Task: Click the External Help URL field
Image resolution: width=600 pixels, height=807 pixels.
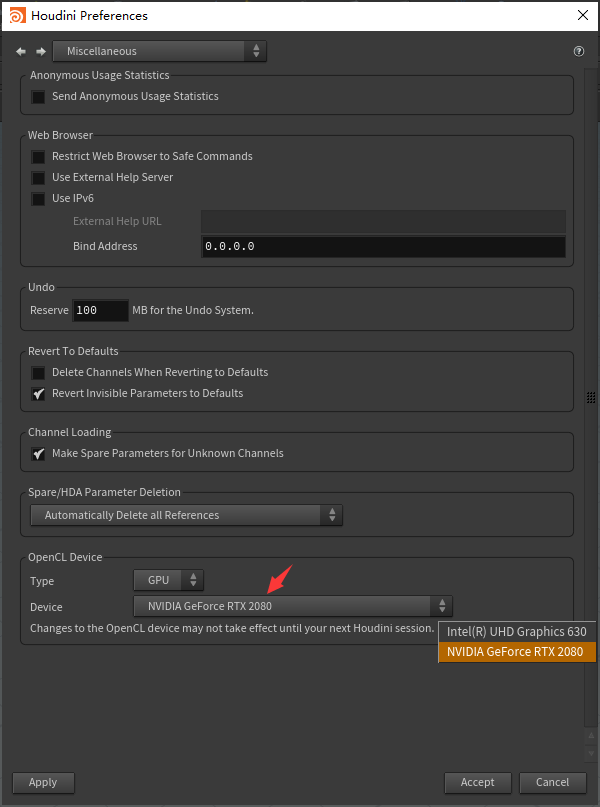Action: (x=383, y=221)
